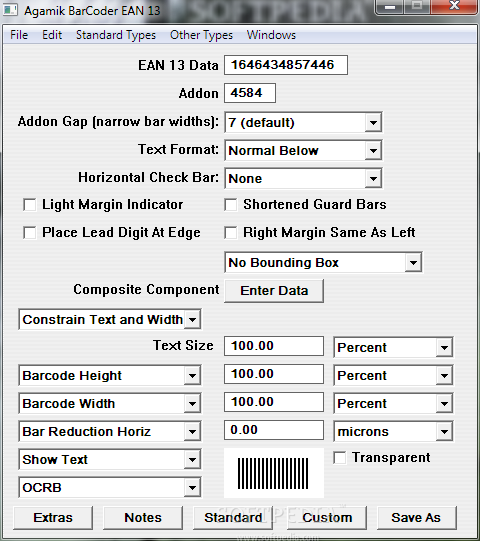Click the Addon input field
The width and height of the screenshot is (480, 541).
coord(250,93)
